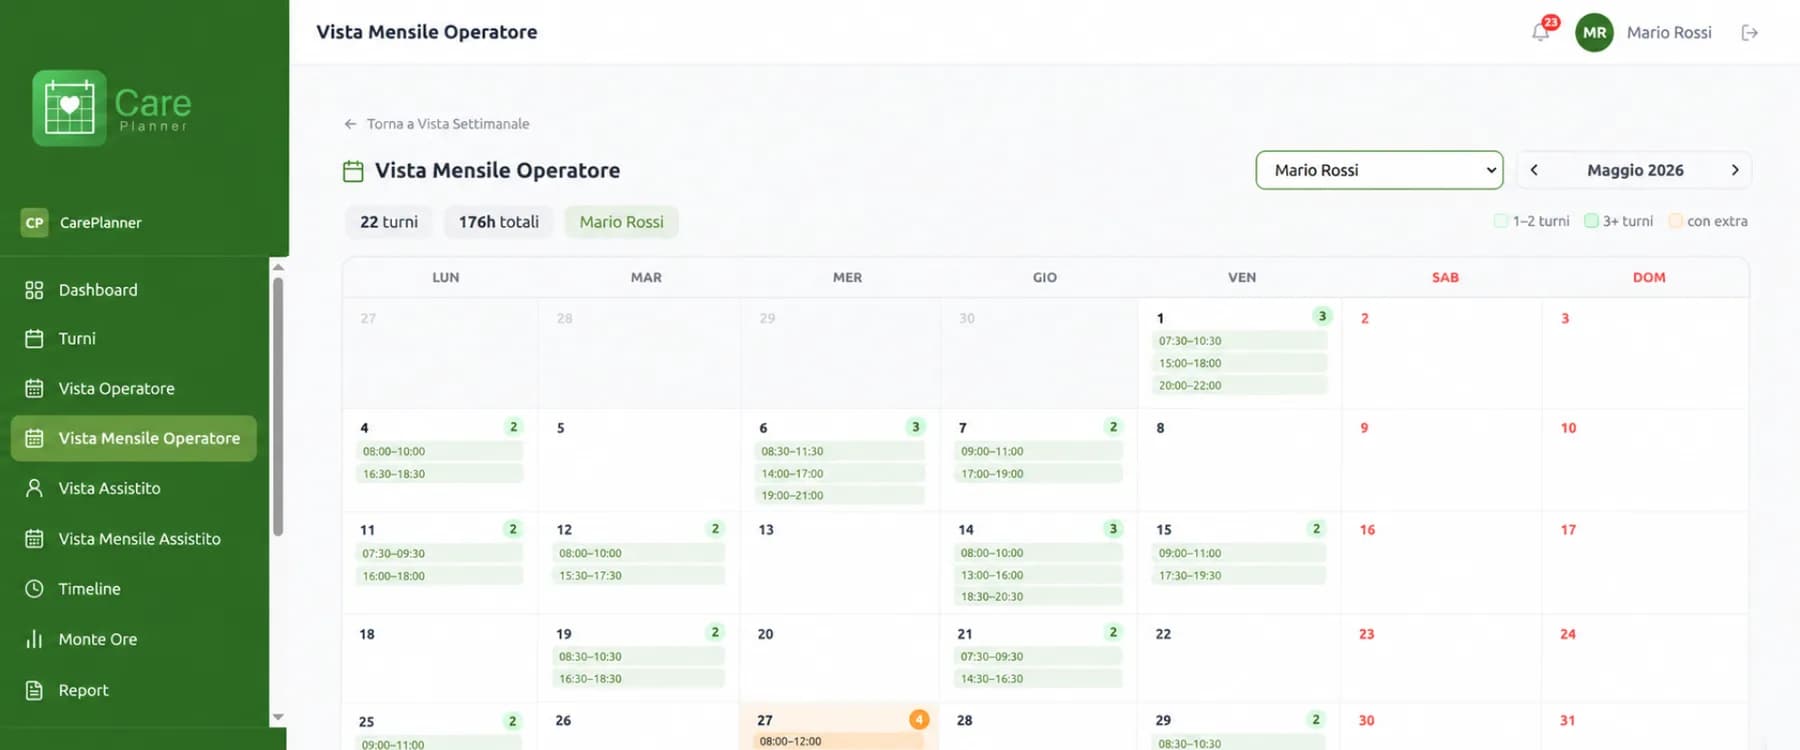This screenshot has height=750, width=1800.
Task: Open the notifications bell icon
Action: click(1541, 32)
